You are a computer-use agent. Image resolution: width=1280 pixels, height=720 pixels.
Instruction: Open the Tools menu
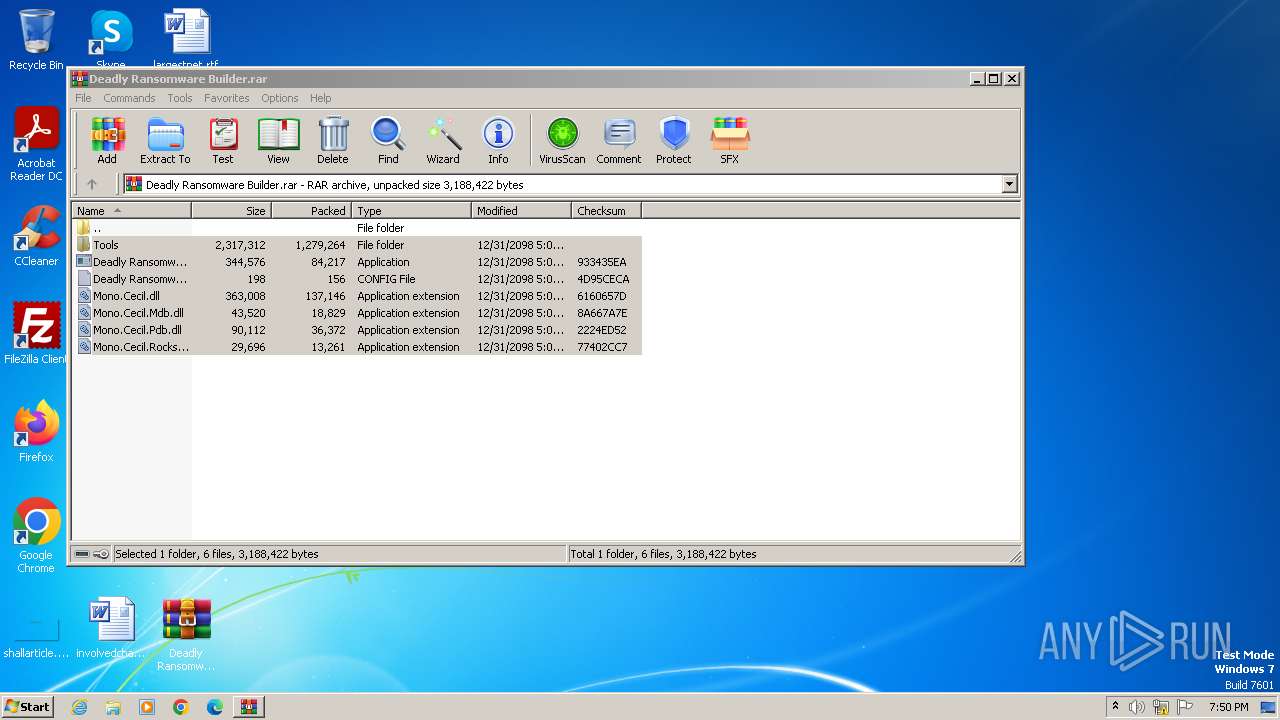[180, 98]
